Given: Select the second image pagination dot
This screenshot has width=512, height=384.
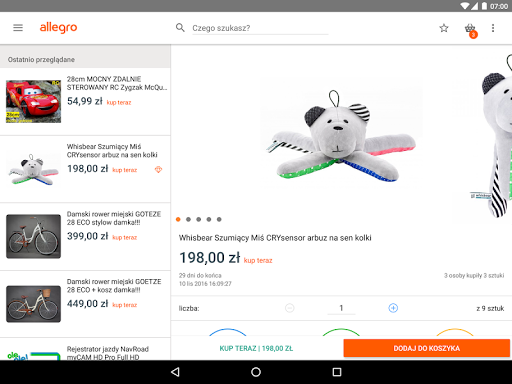Looking at the screenshot, I should (188, 219).
